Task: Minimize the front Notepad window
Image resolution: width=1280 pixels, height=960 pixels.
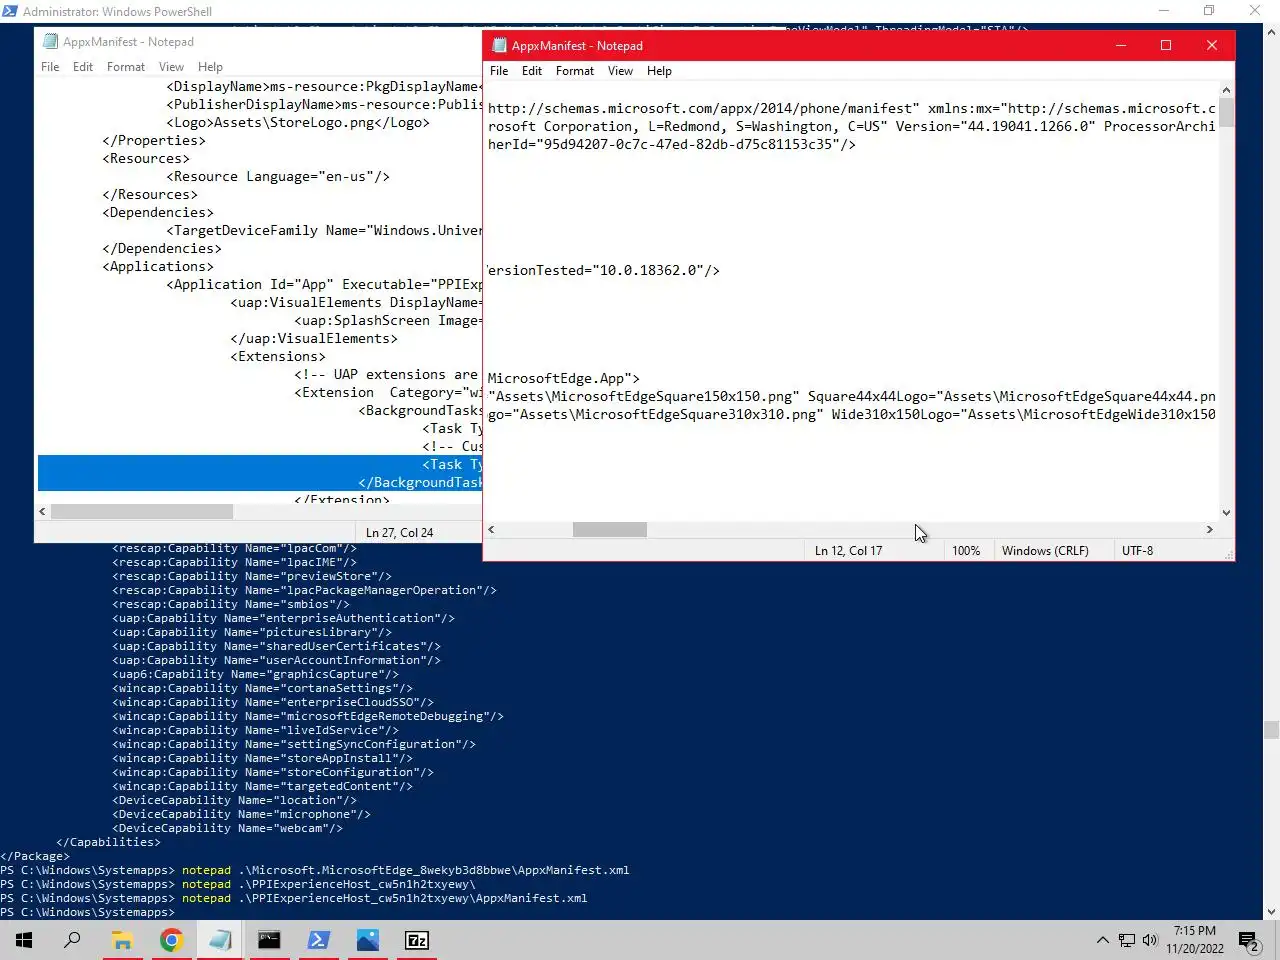Action: pyautogui.click(x=1120, y=46)
